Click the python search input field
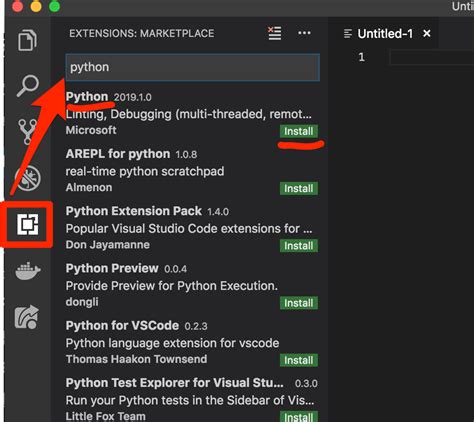 coord(193,67)
